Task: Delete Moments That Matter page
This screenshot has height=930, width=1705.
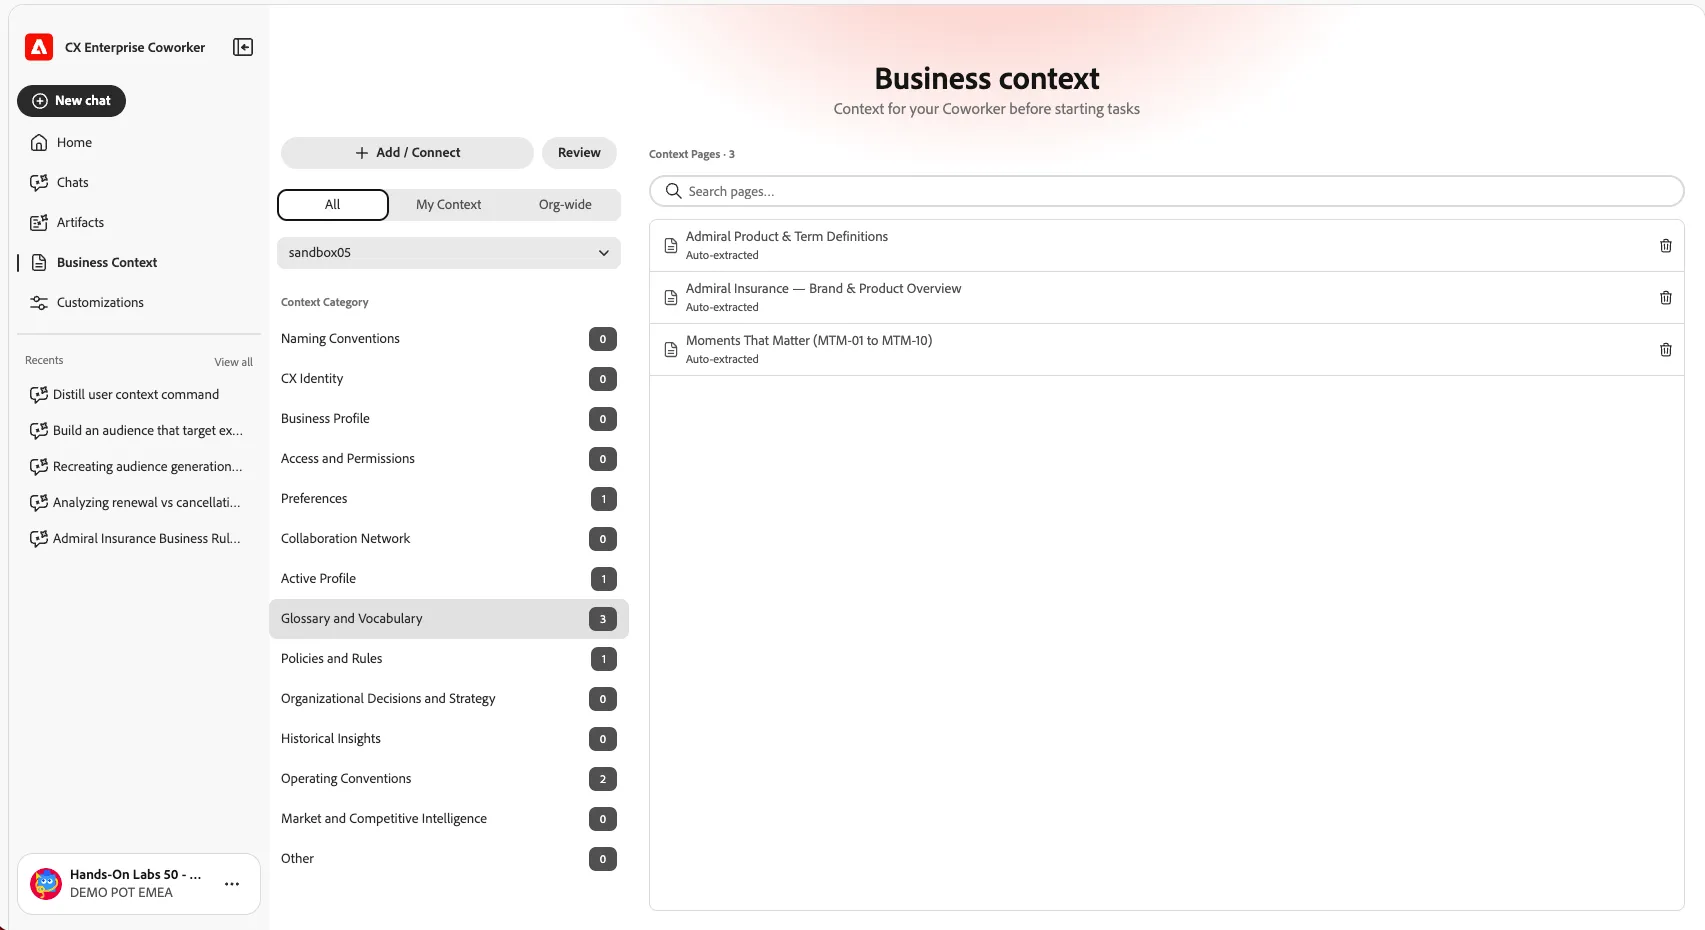Action: point(1666,350)
